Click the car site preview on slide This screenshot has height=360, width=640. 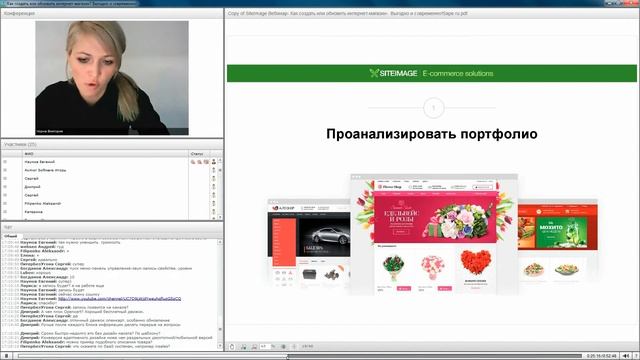point(309,243)
